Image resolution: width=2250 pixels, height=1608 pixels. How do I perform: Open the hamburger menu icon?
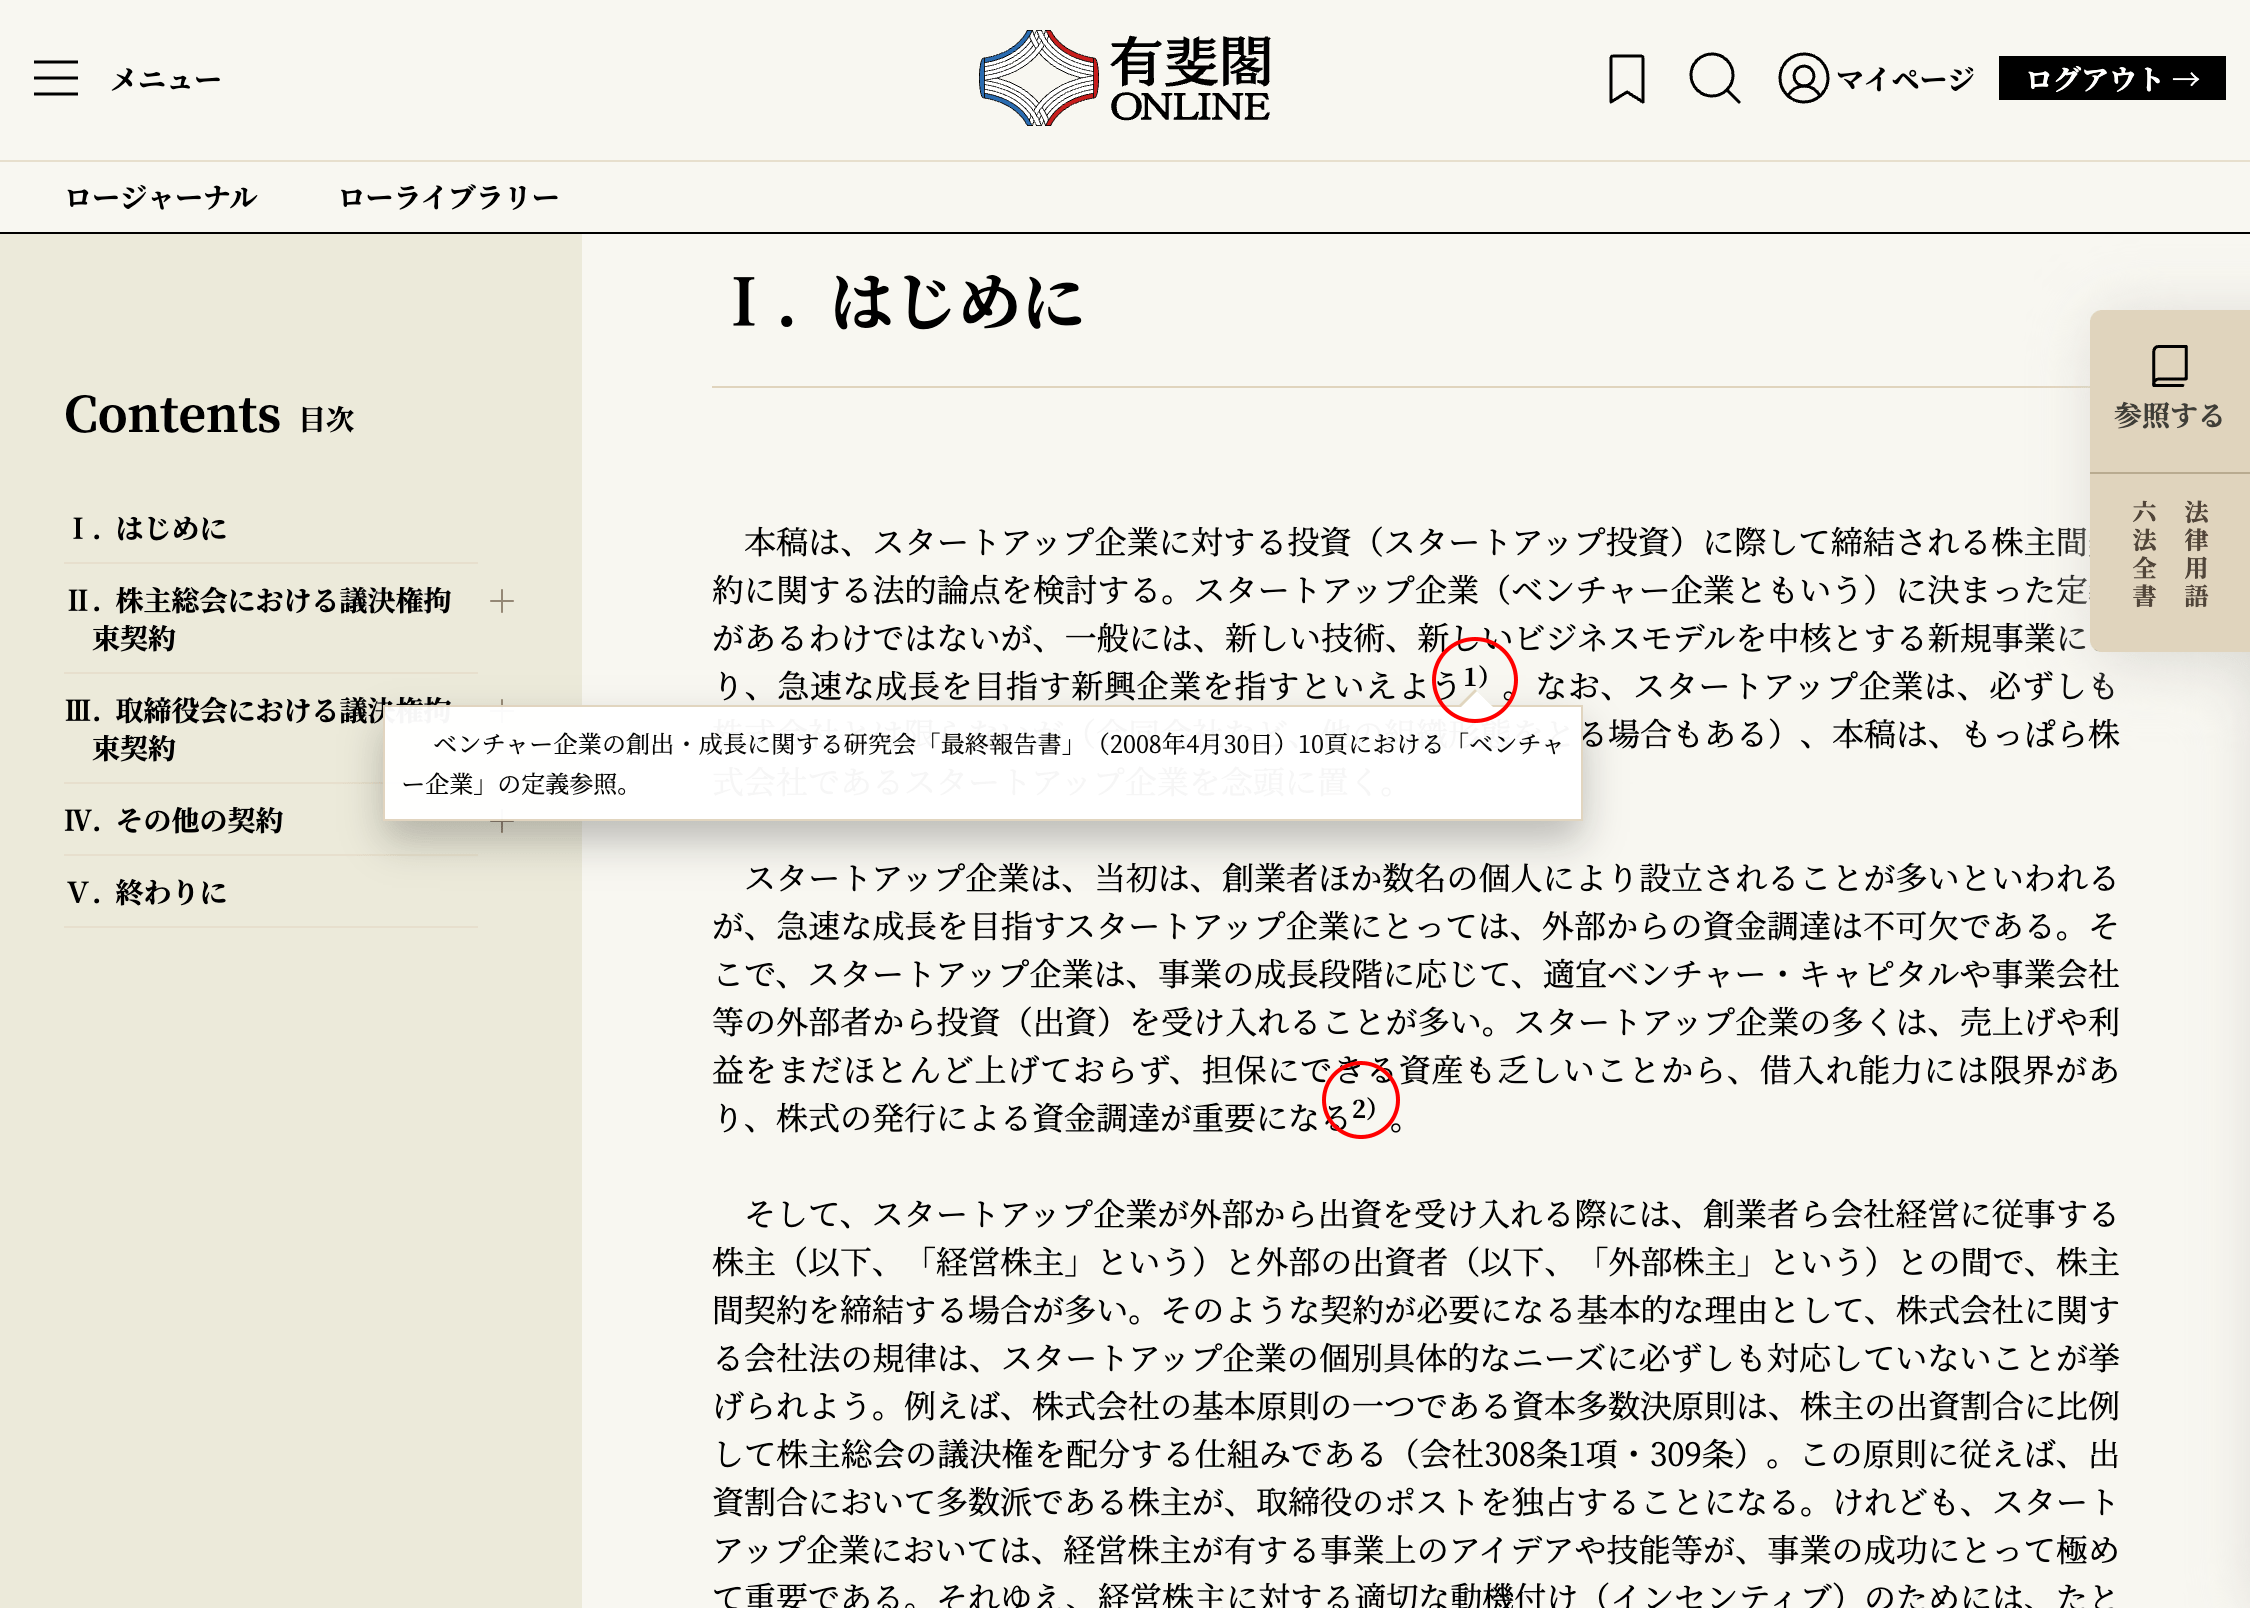56,78
